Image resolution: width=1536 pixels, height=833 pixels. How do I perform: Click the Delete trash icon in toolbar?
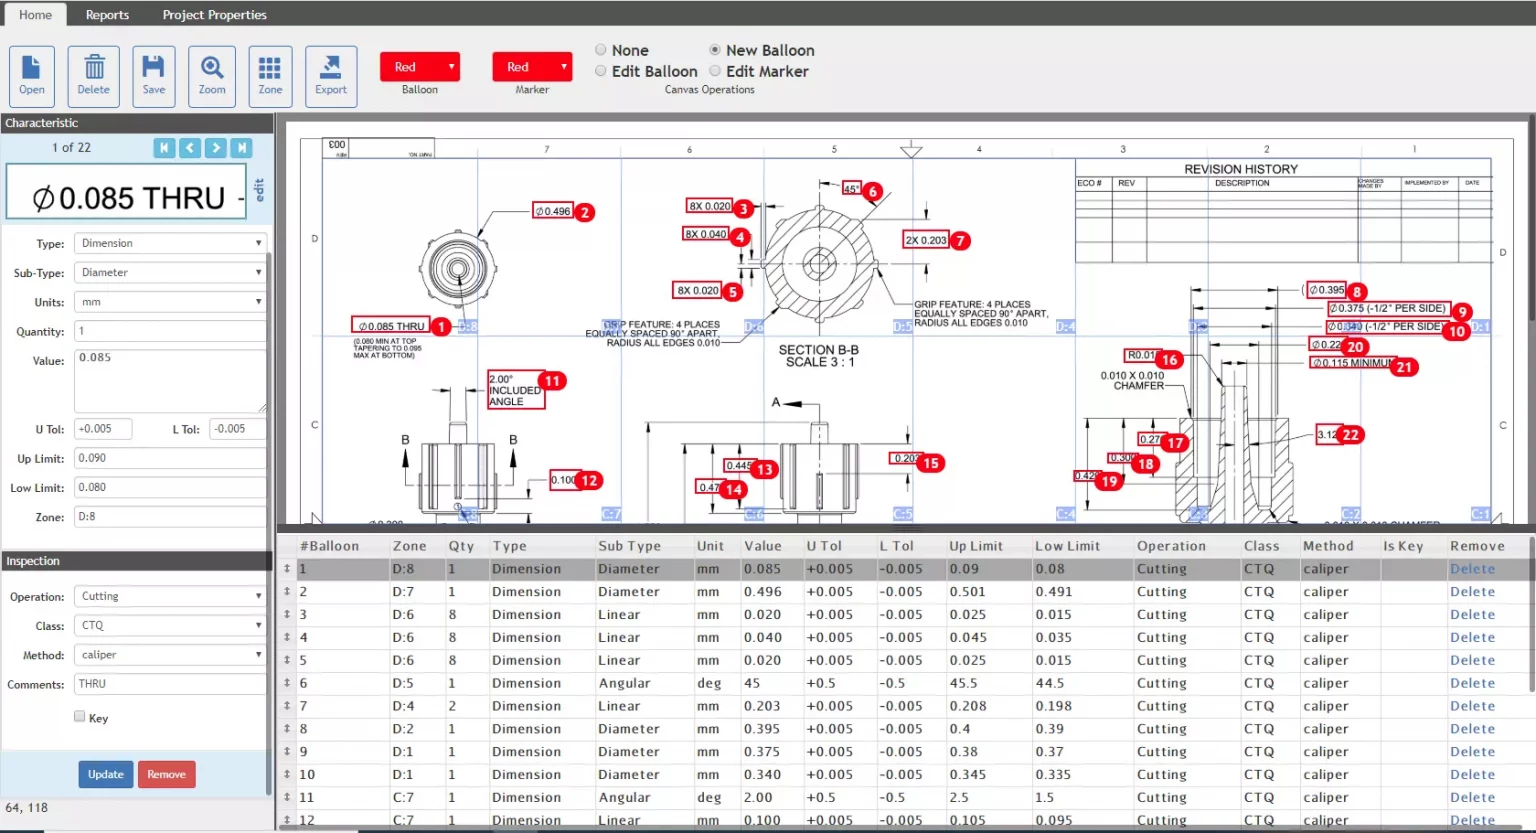94,75
